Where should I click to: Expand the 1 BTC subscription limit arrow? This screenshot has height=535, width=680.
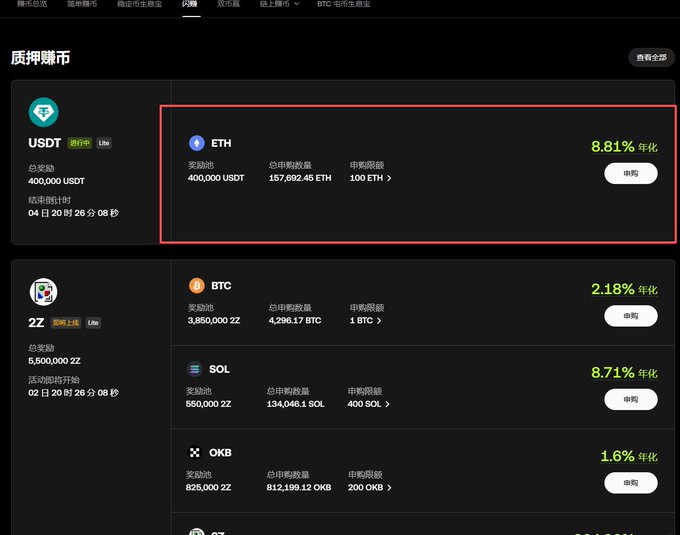point(379,321)
